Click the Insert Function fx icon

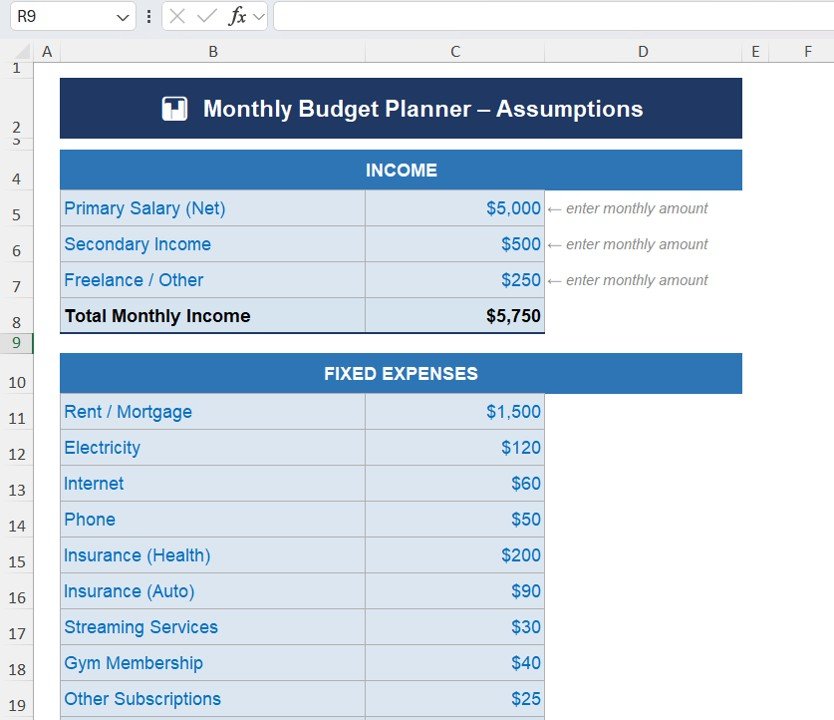237,16
